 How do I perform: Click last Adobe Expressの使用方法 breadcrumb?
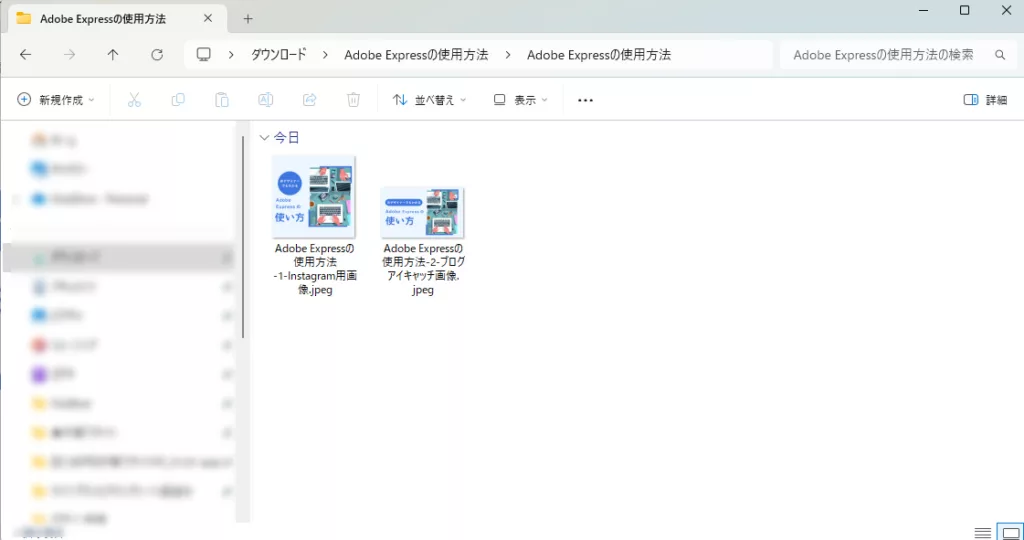click(599, 55)
